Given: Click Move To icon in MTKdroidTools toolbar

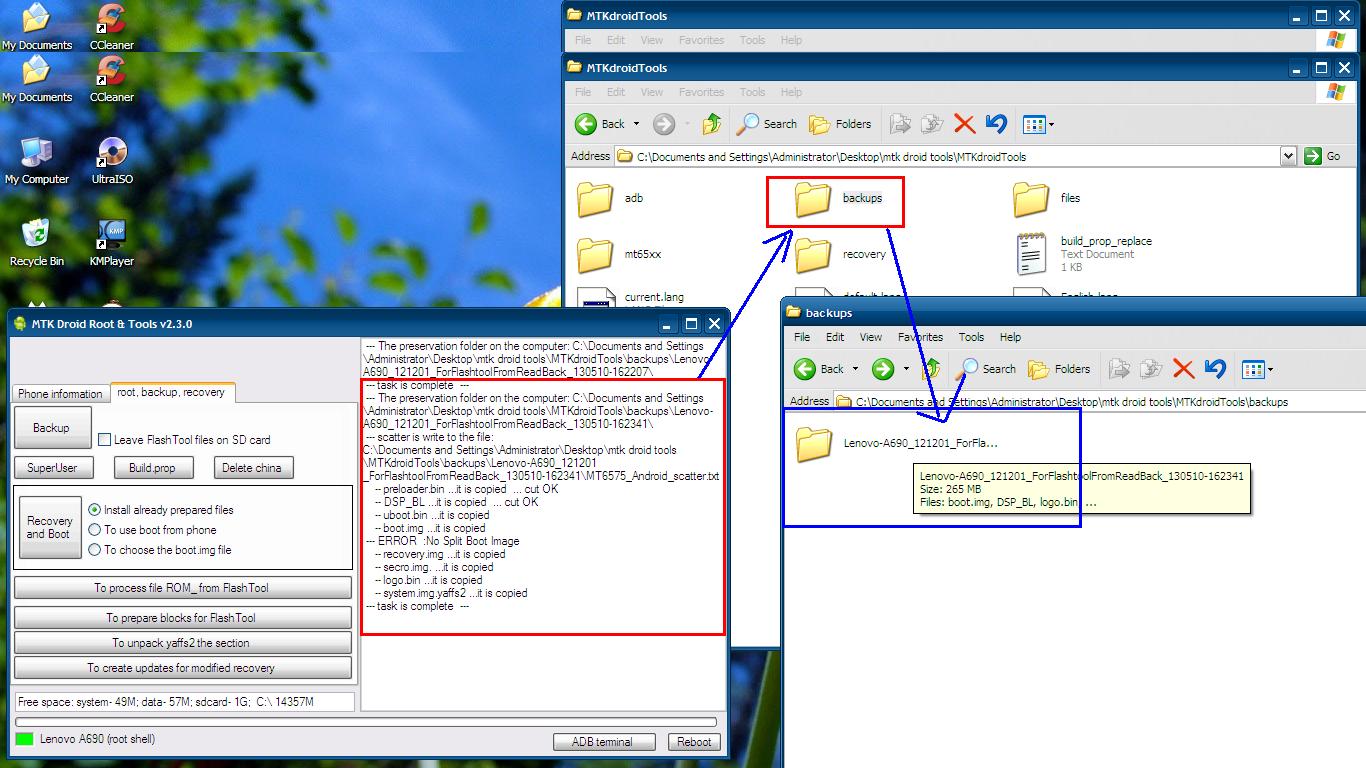Looking at the screenshot, I should [900, 124].
